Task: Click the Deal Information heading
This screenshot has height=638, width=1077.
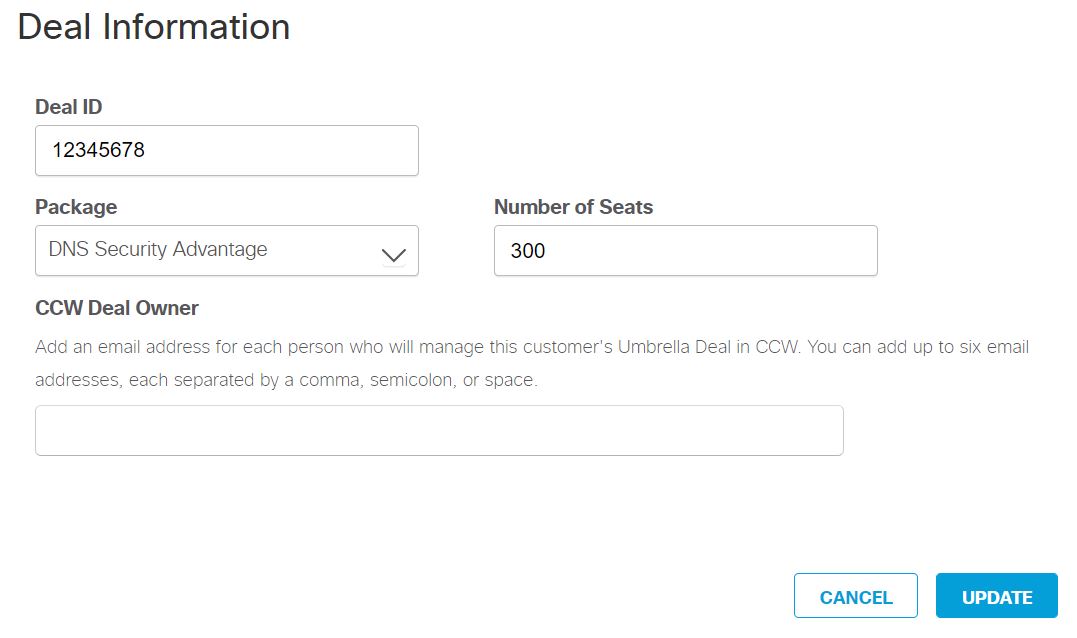Action: point(154,27)
